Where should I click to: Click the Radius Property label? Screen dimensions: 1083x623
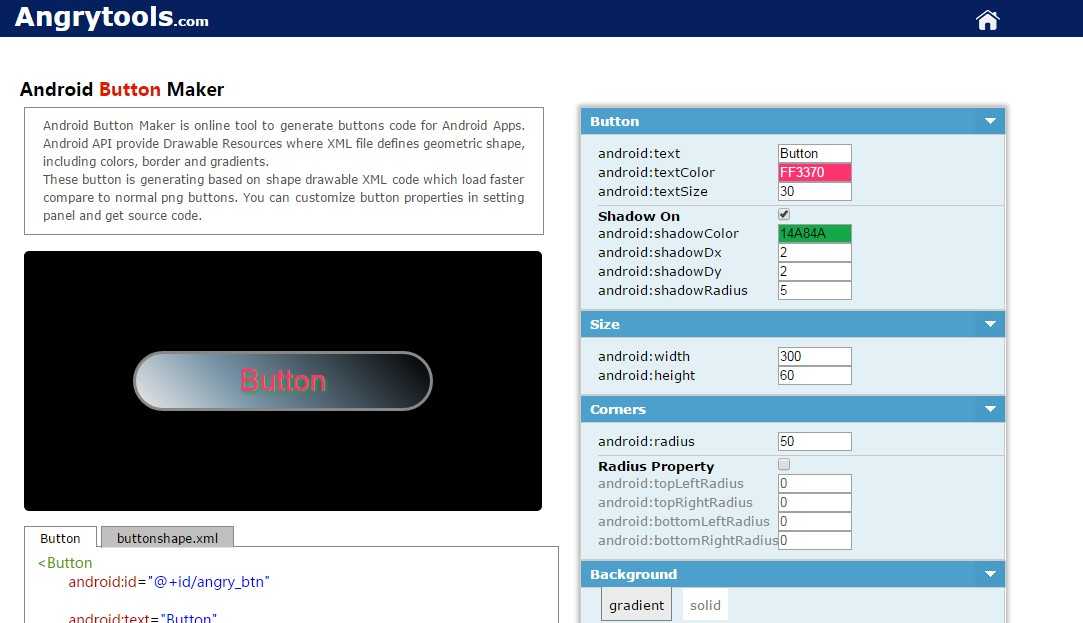click(x=656, y=466)
